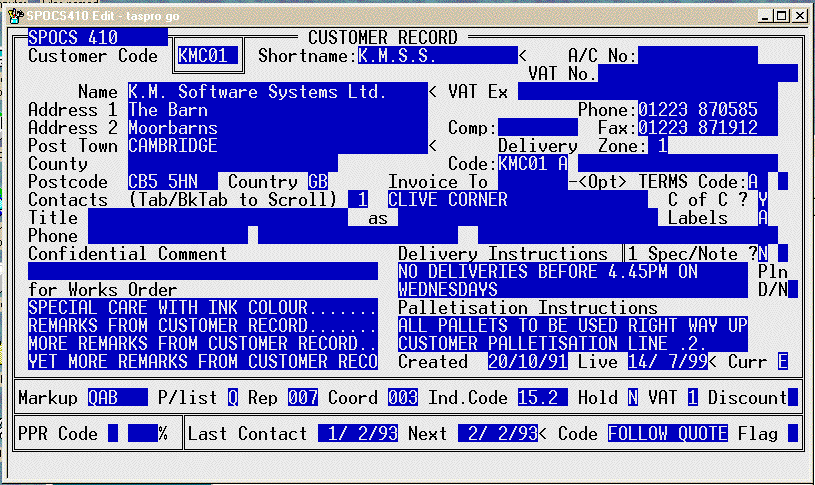Toggle the C of C ? Y field

pyautogui.click(x=763, y=199)
